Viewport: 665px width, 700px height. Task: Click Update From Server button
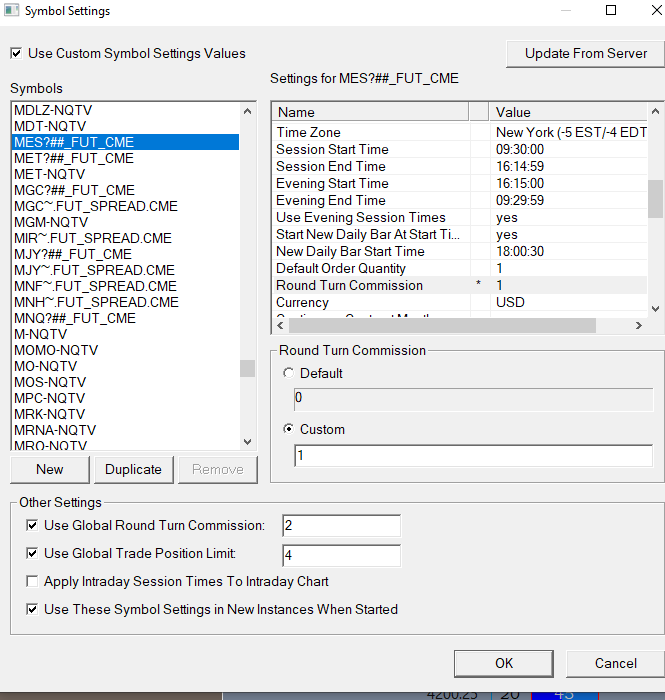(586, 54)
